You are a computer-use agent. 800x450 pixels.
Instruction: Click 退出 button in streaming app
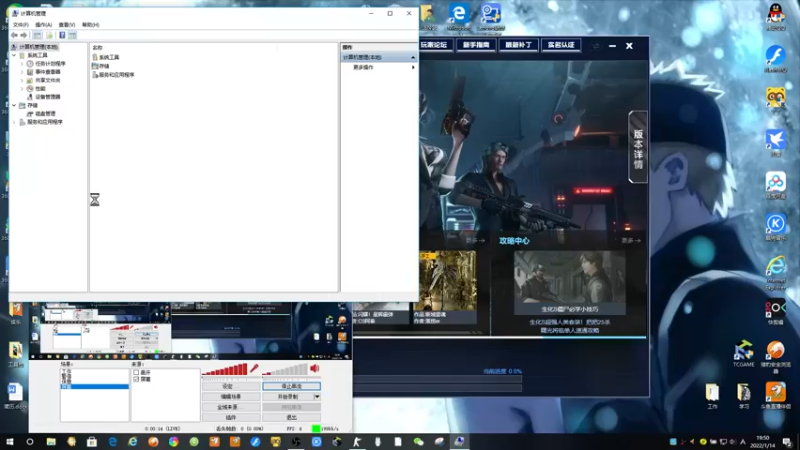tap(291, 417)
